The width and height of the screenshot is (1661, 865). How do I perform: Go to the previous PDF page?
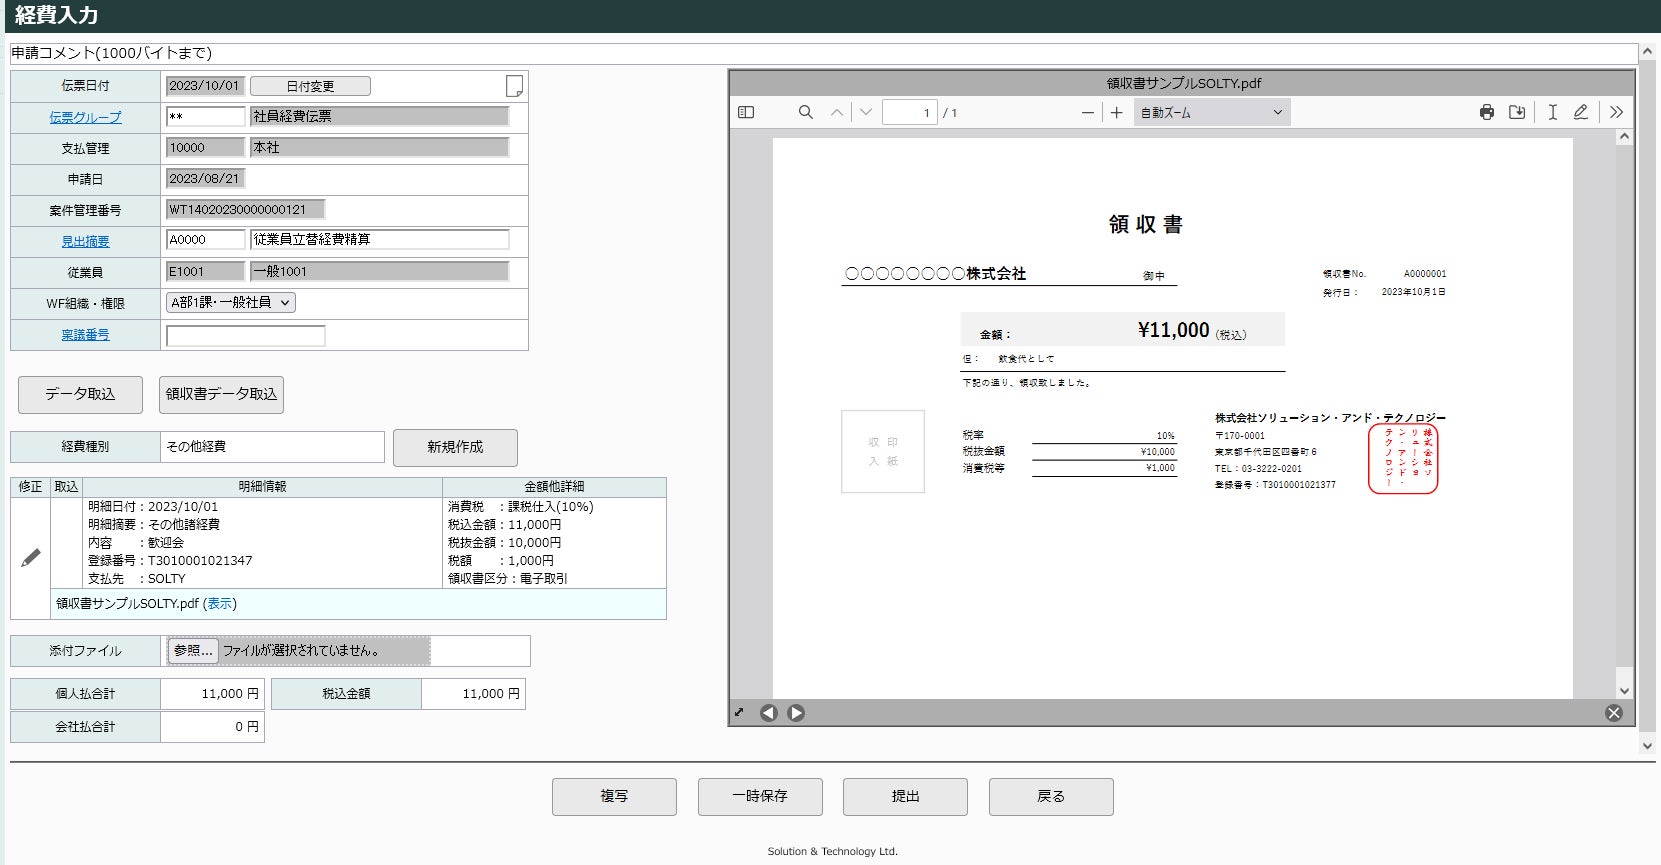pyautogui.click(x=837, y=113)
